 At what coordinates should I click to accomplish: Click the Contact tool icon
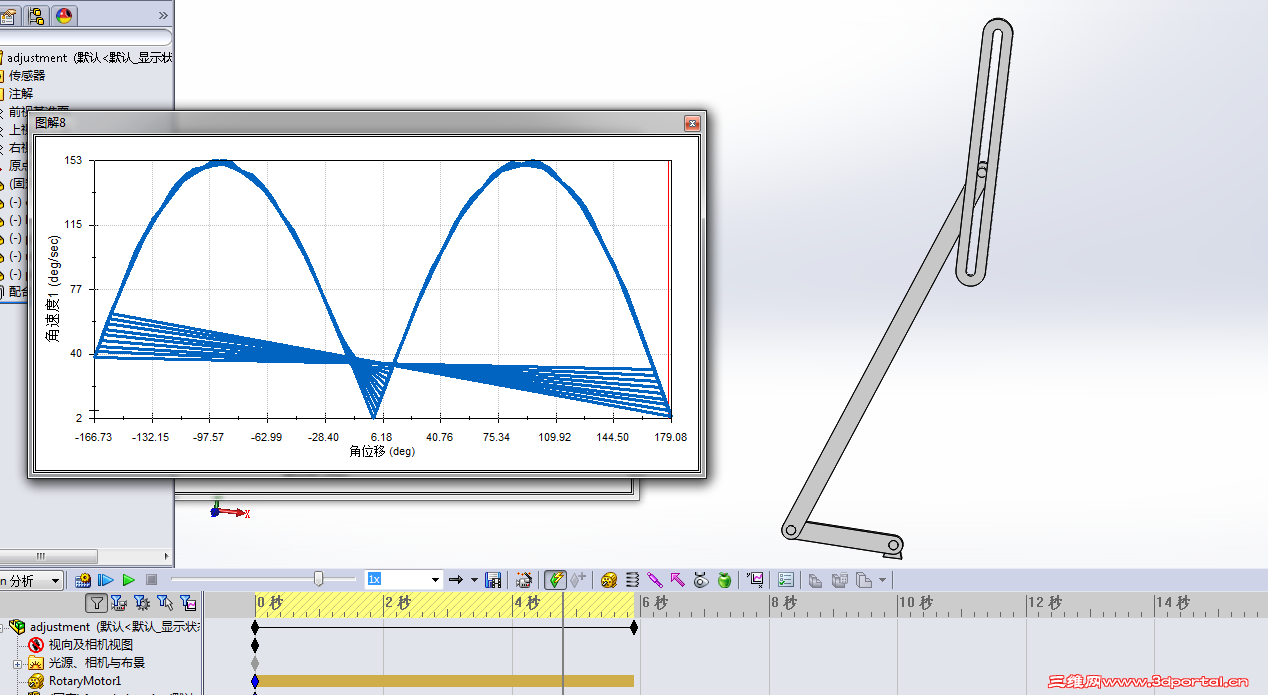click(701, 580)
